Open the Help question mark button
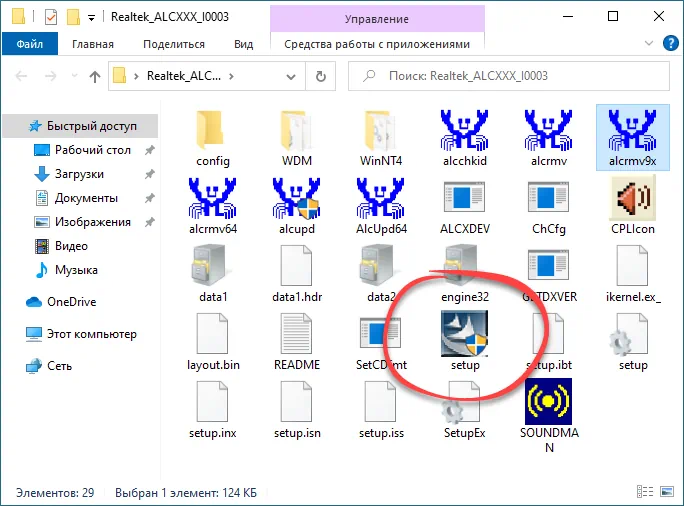Screen dimensions: 684x506 pos(670,43)
